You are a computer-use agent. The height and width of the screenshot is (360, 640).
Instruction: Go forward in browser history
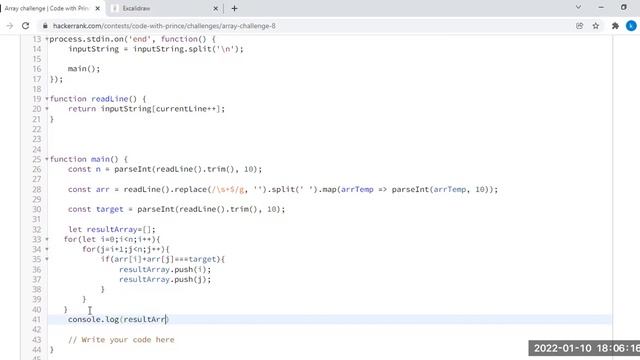9,26
